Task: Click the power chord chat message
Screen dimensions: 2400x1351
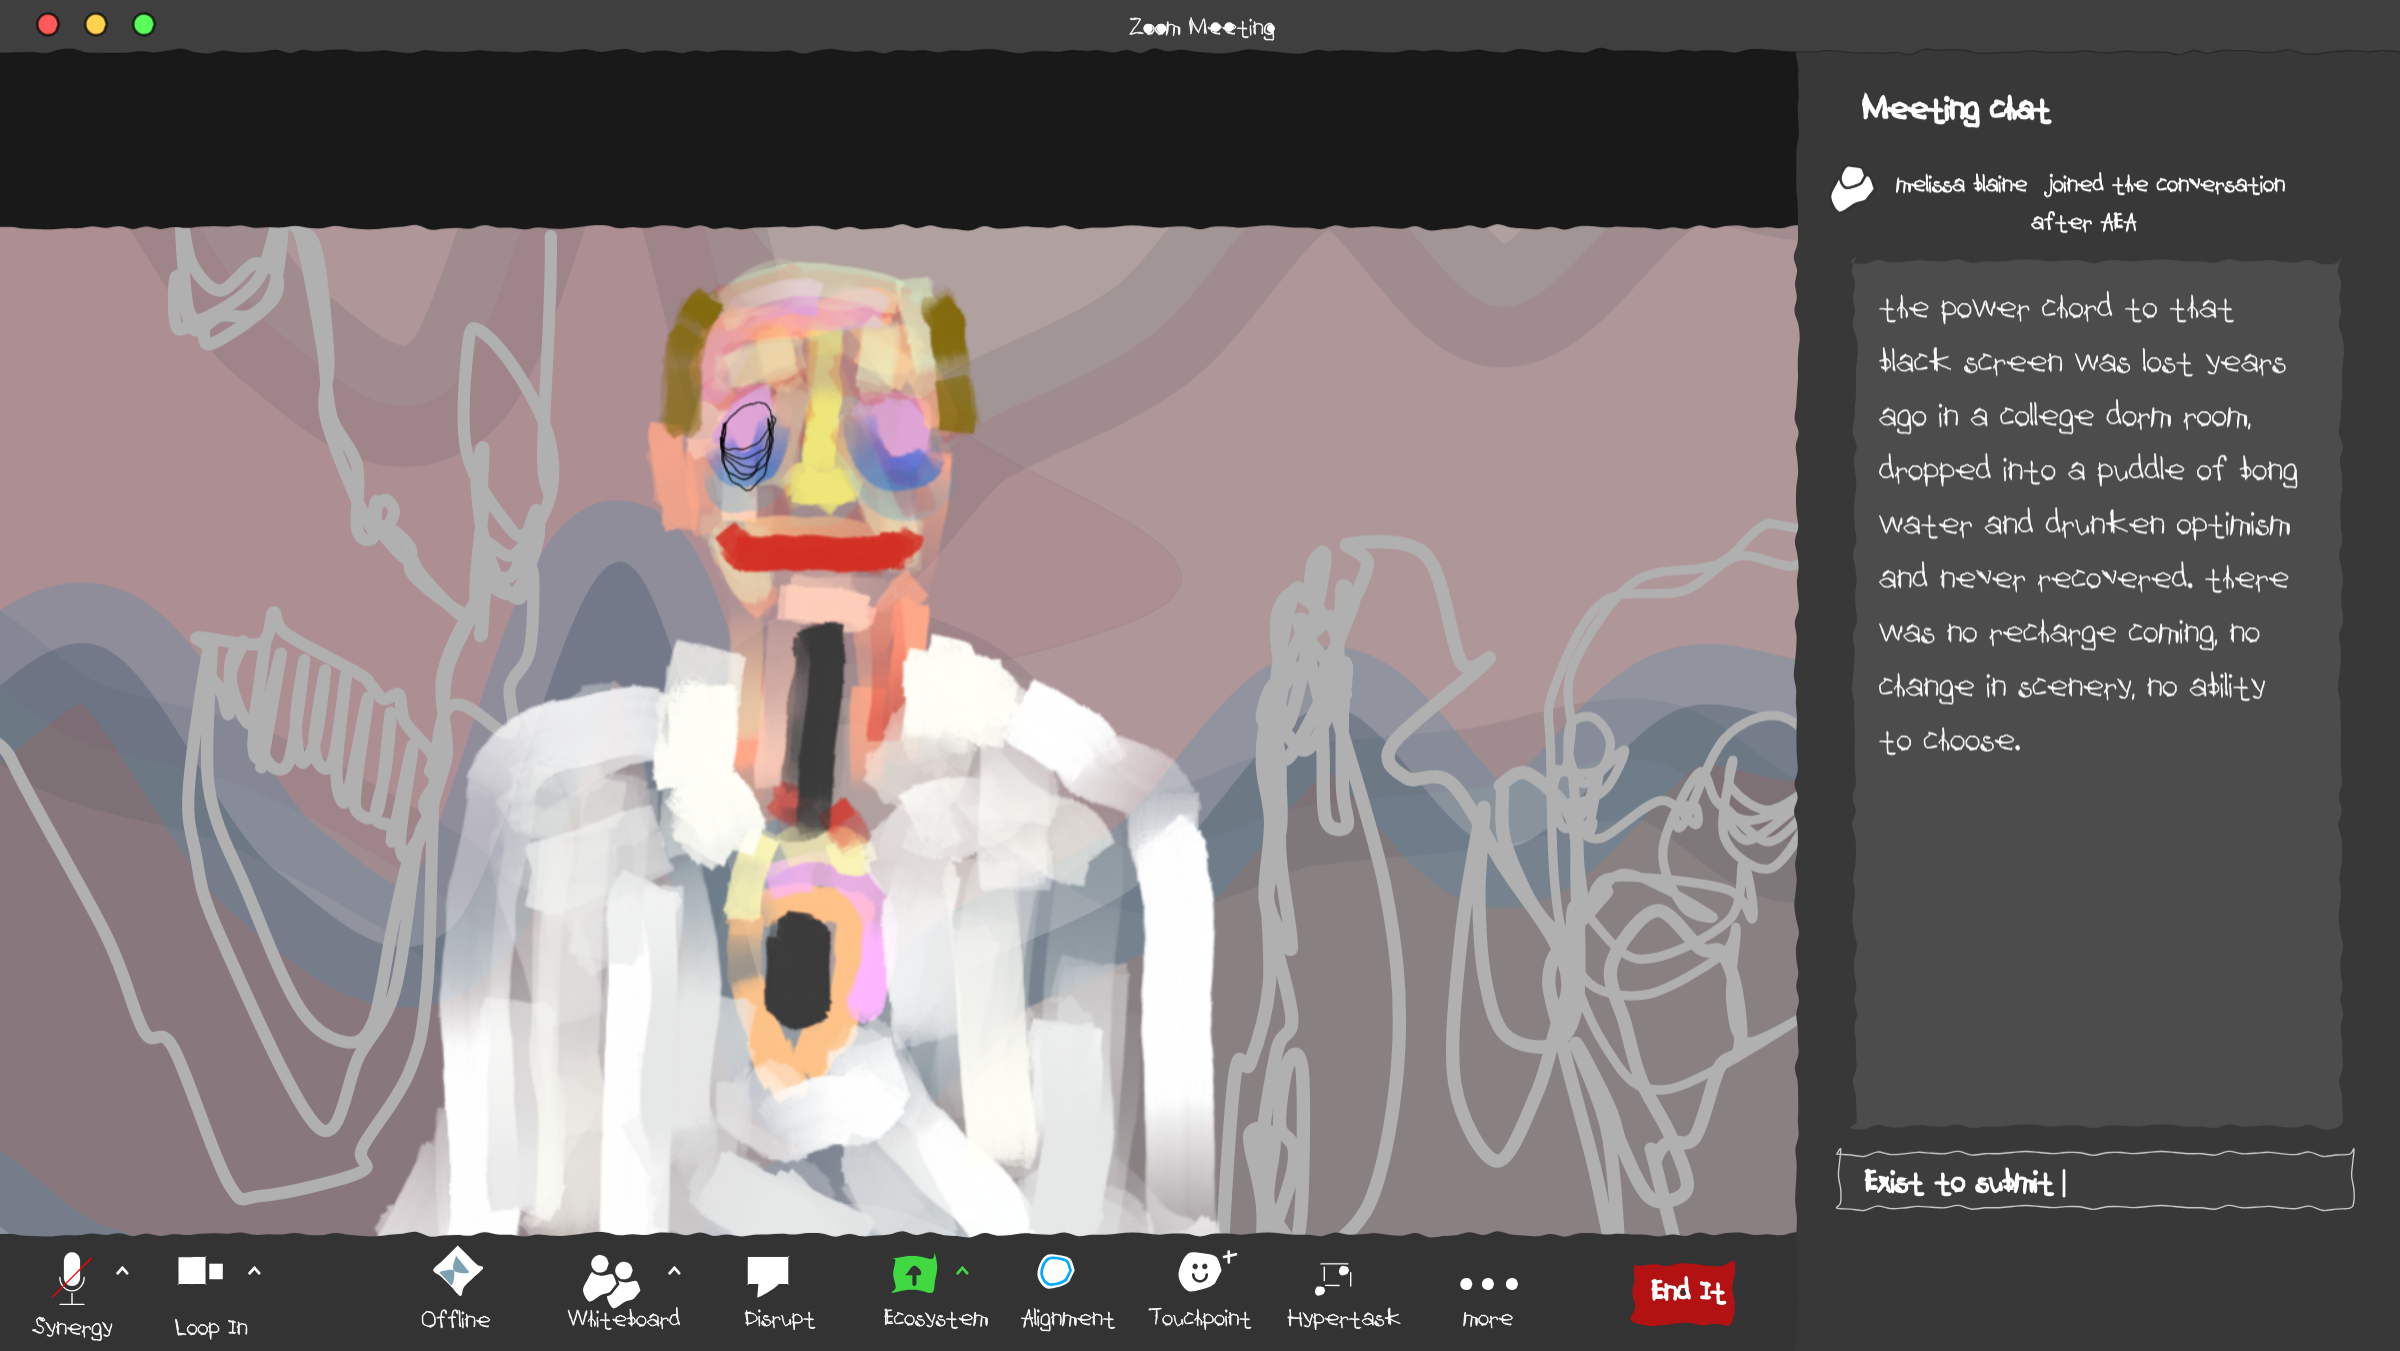Action: [2088, 523]
